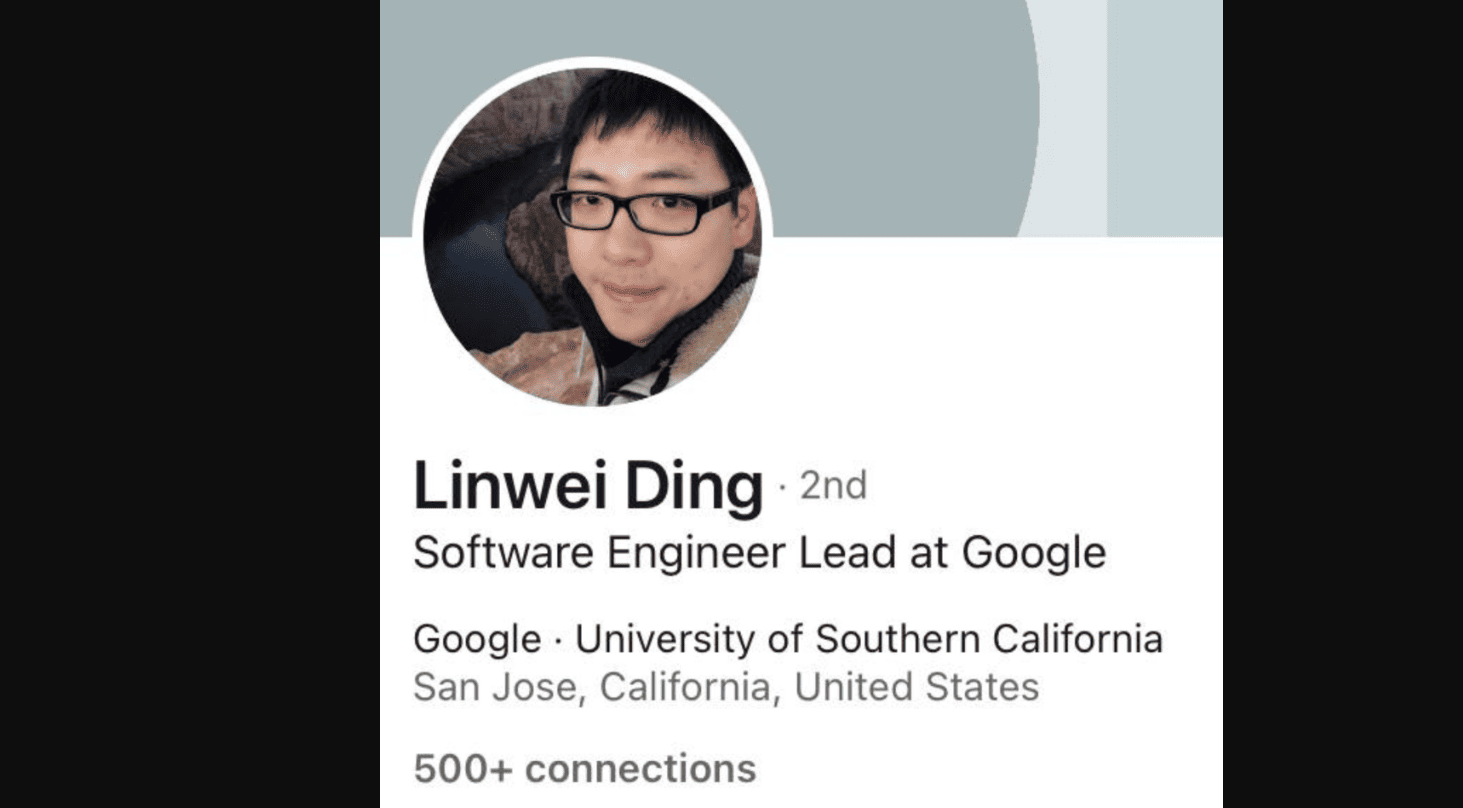
Task: Click the word Google ending the headline
Action: click(x=1034, y=554)
